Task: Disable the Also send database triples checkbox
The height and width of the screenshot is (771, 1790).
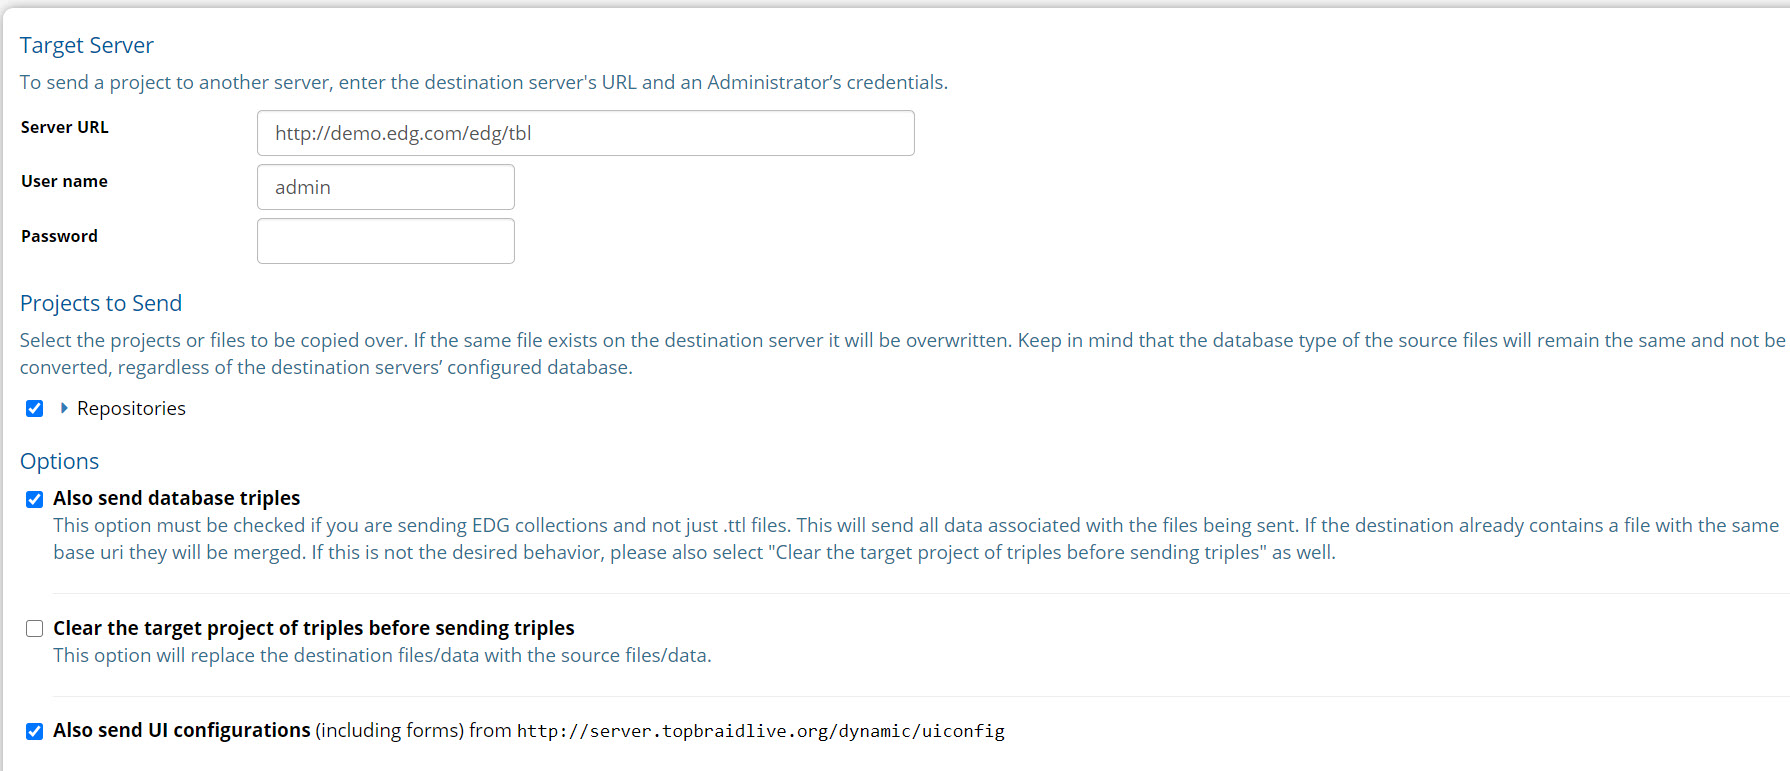Action: click(x=35, y=499)
